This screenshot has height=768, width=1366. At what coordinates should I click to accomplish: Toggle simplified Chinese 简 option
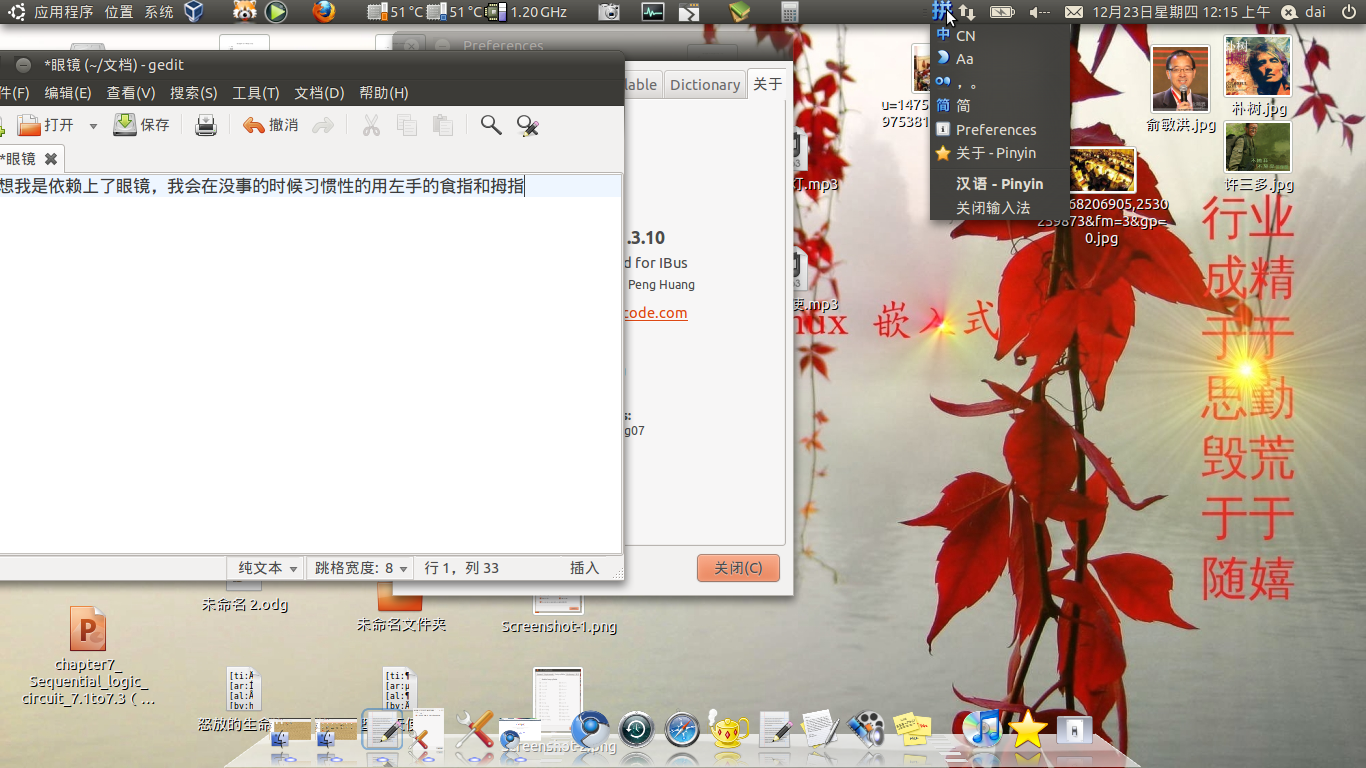[1000, 105]
